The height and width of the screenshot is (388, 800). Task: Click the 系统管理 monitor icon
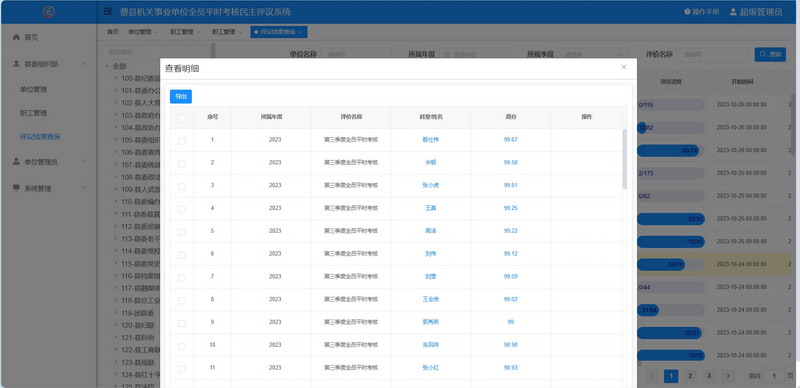pyautogui.click(x=16, y=188)
